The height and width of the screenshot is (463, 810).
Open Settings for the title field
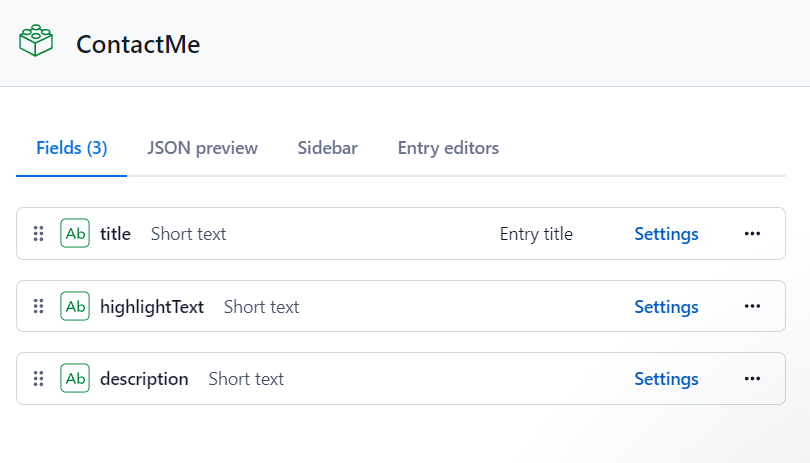pos(666,234)
